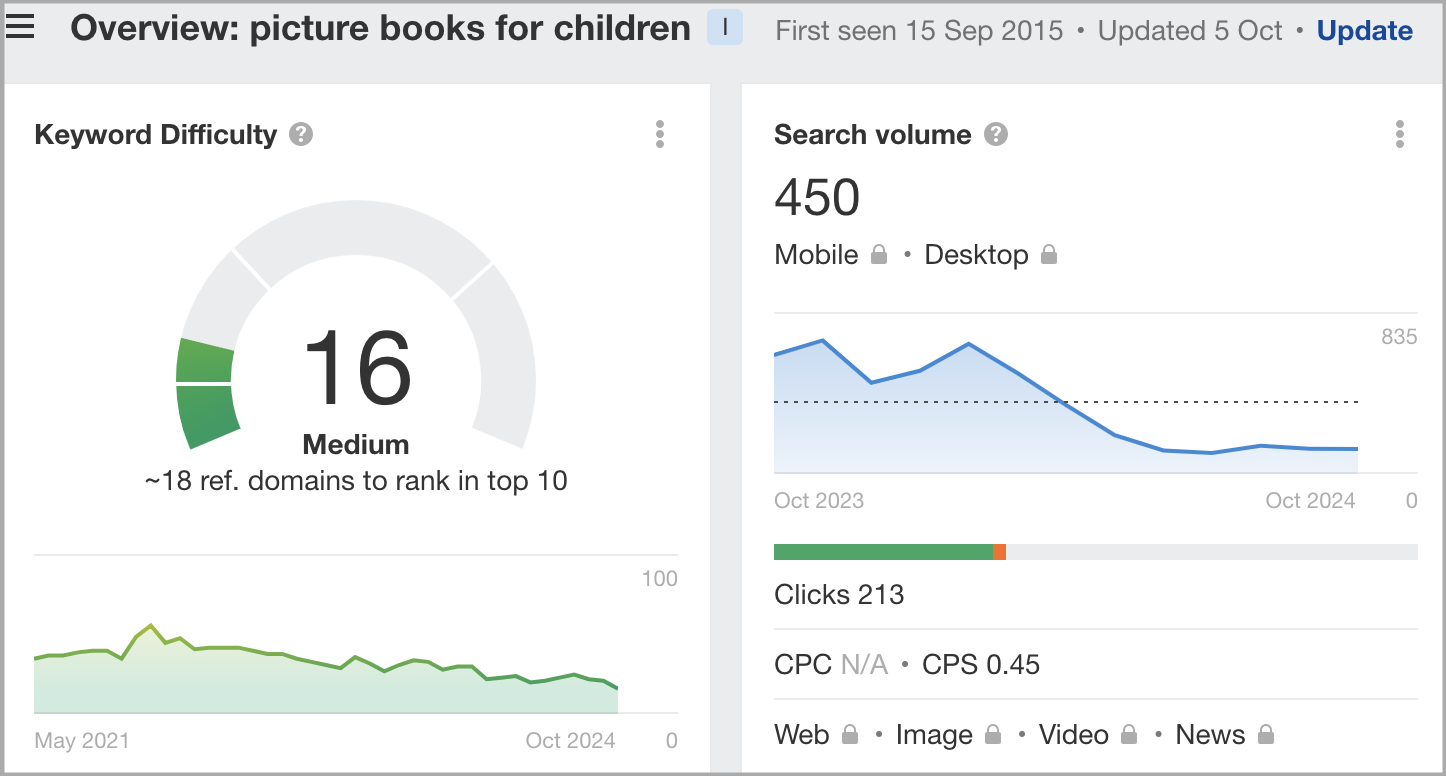Screen dimensions: 1446x776
Task: Switch to the Image search tab
Action: 934,735
